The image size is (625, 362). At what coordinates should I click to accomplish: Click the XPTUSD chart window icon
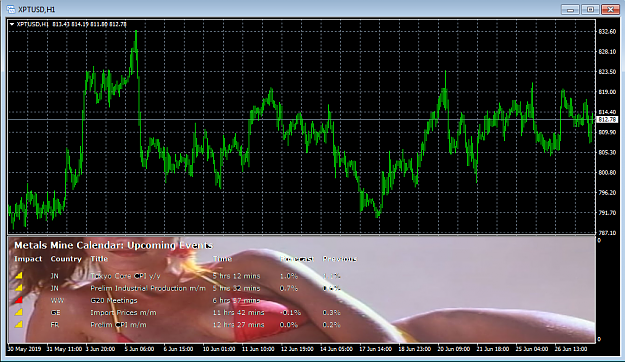11,9
